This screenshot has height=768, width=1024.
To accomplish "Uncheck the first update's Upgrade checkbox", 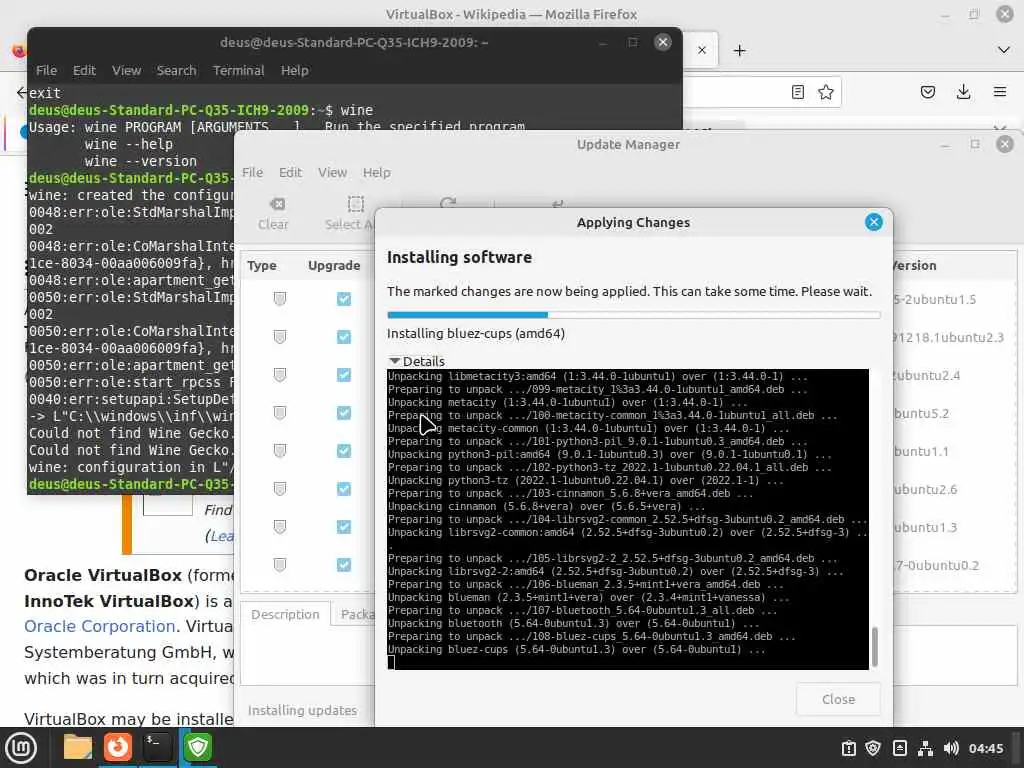I will coord(344,299).
